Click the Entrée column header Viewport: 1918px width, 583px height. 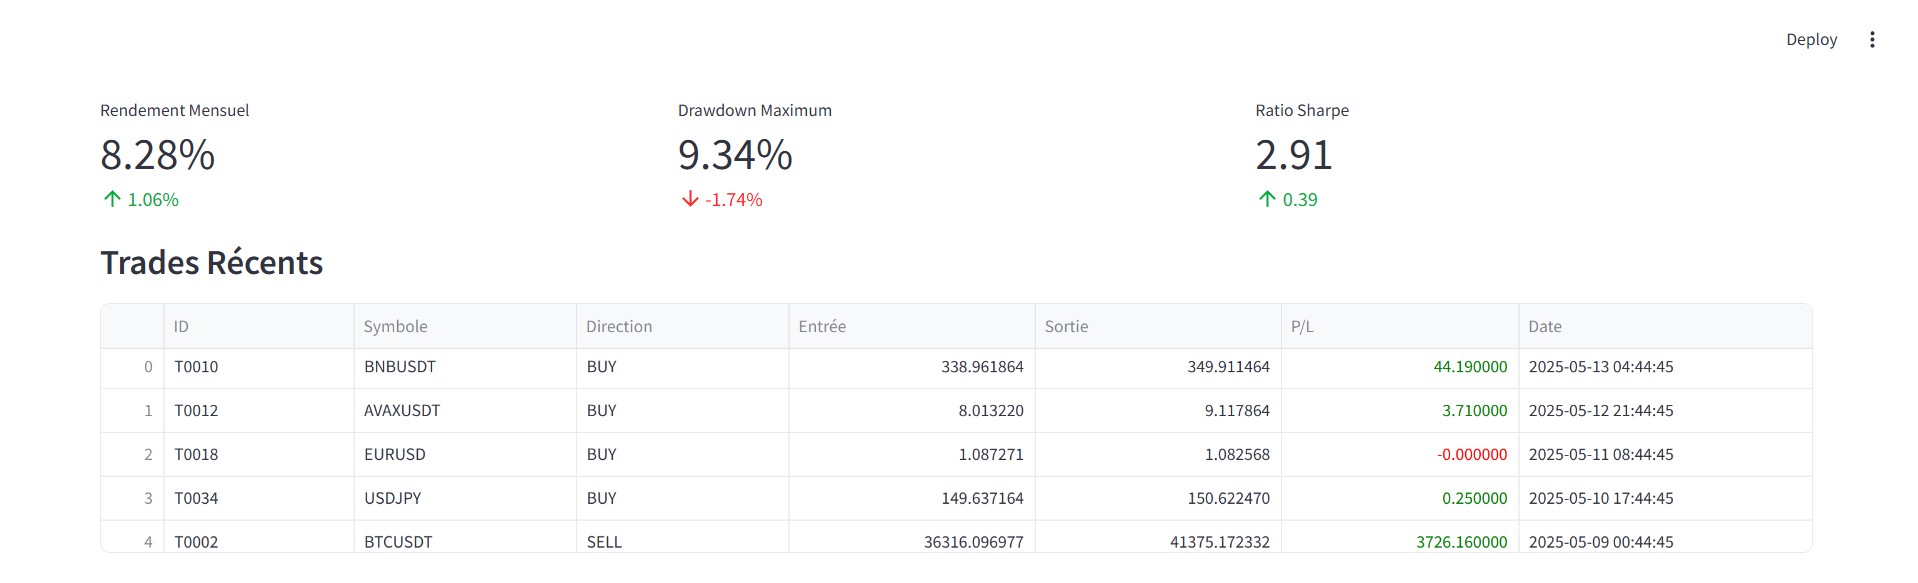pos(911,326)
